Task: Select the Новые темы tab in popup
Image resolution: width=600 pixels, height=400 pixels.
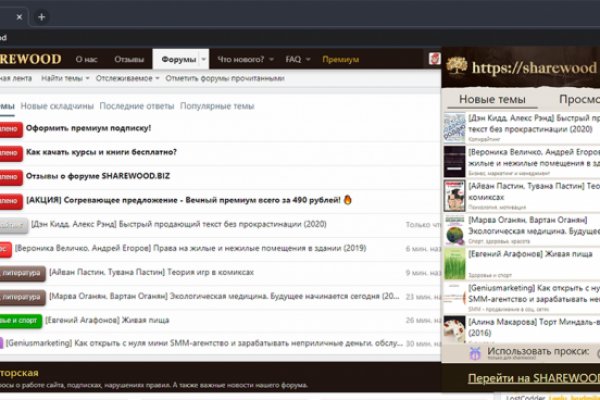Action: click(489, 100)
